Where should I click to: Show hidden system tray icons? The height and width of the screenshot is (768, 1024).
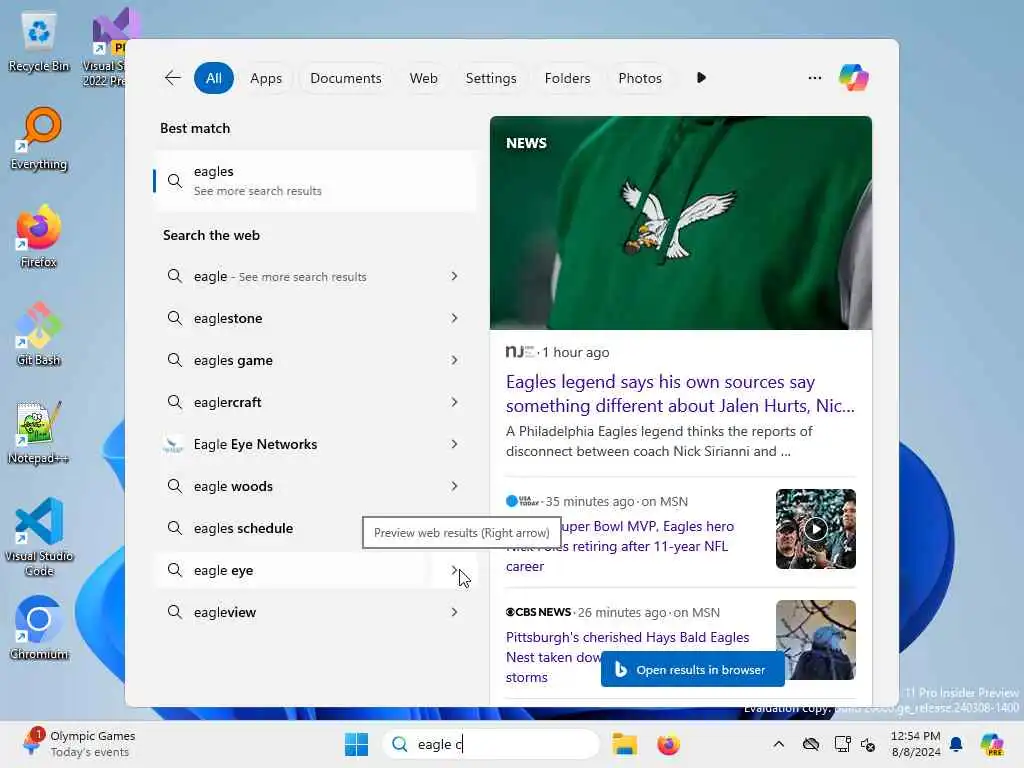pos(778,744)
